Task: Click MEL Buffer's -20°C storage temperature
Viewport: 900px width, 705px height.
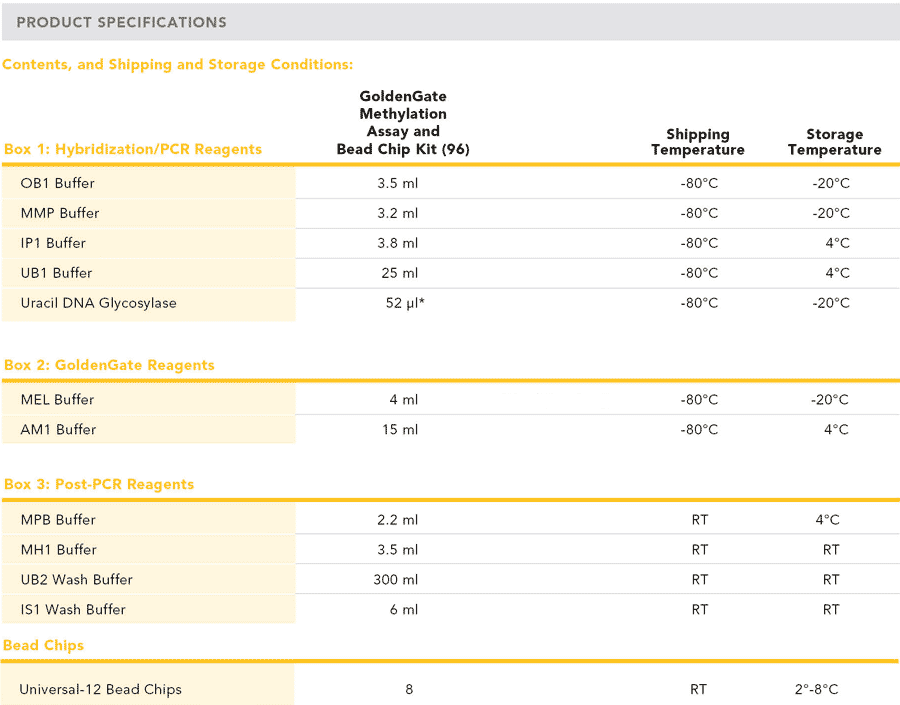Action: click(829, 400)
